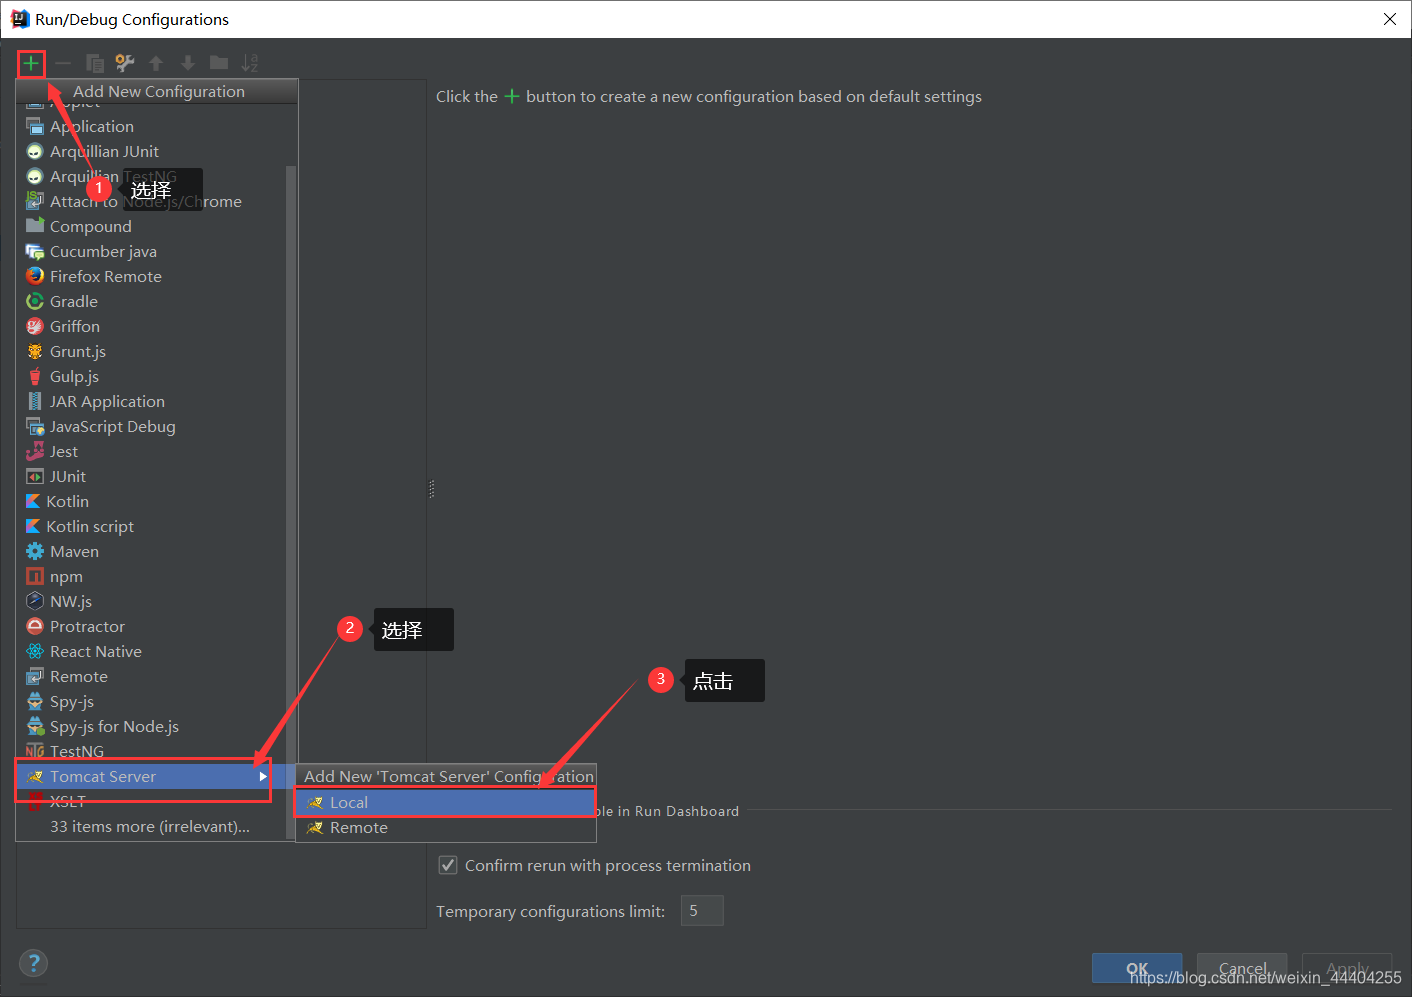Click the Arquillian JUnit icon

[x=35, y=151]
